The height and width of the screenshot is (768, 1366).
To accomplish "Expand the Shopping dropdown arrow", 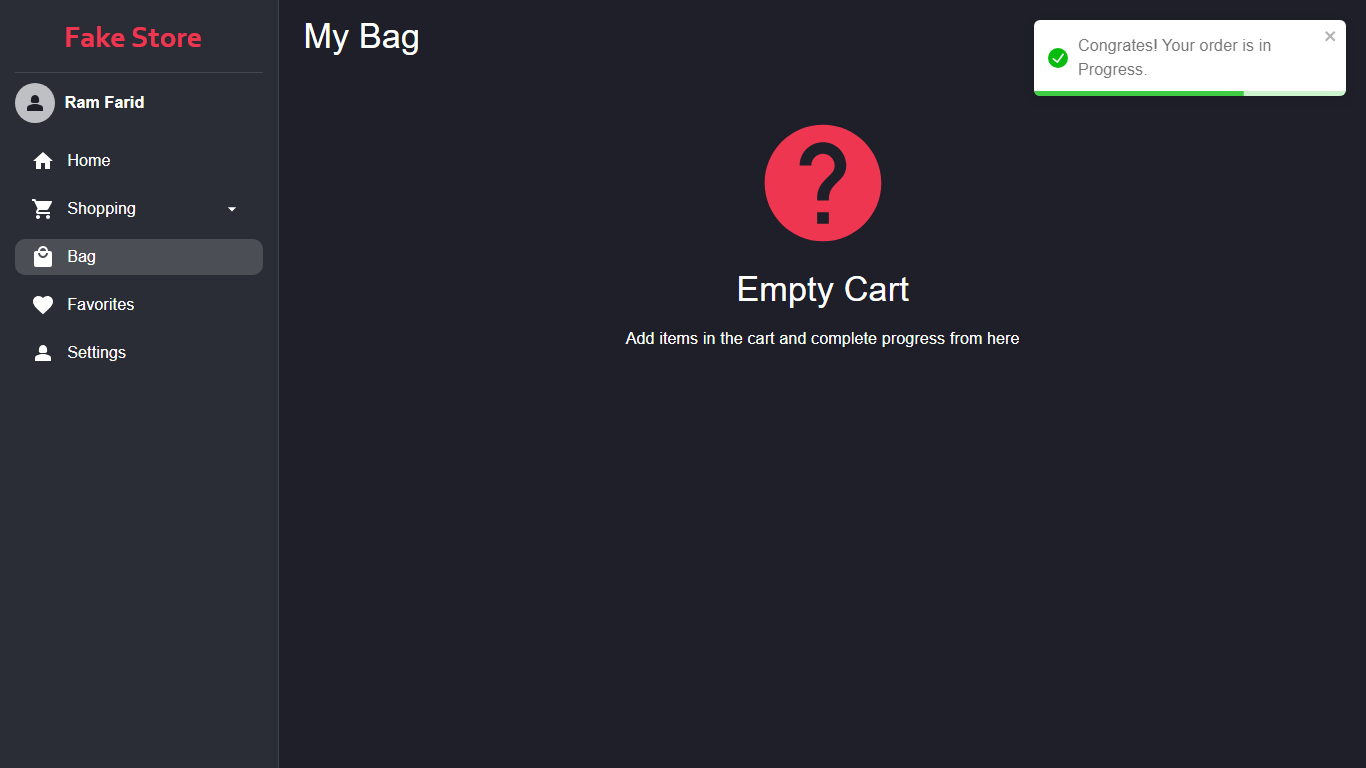I will point(232,209).
